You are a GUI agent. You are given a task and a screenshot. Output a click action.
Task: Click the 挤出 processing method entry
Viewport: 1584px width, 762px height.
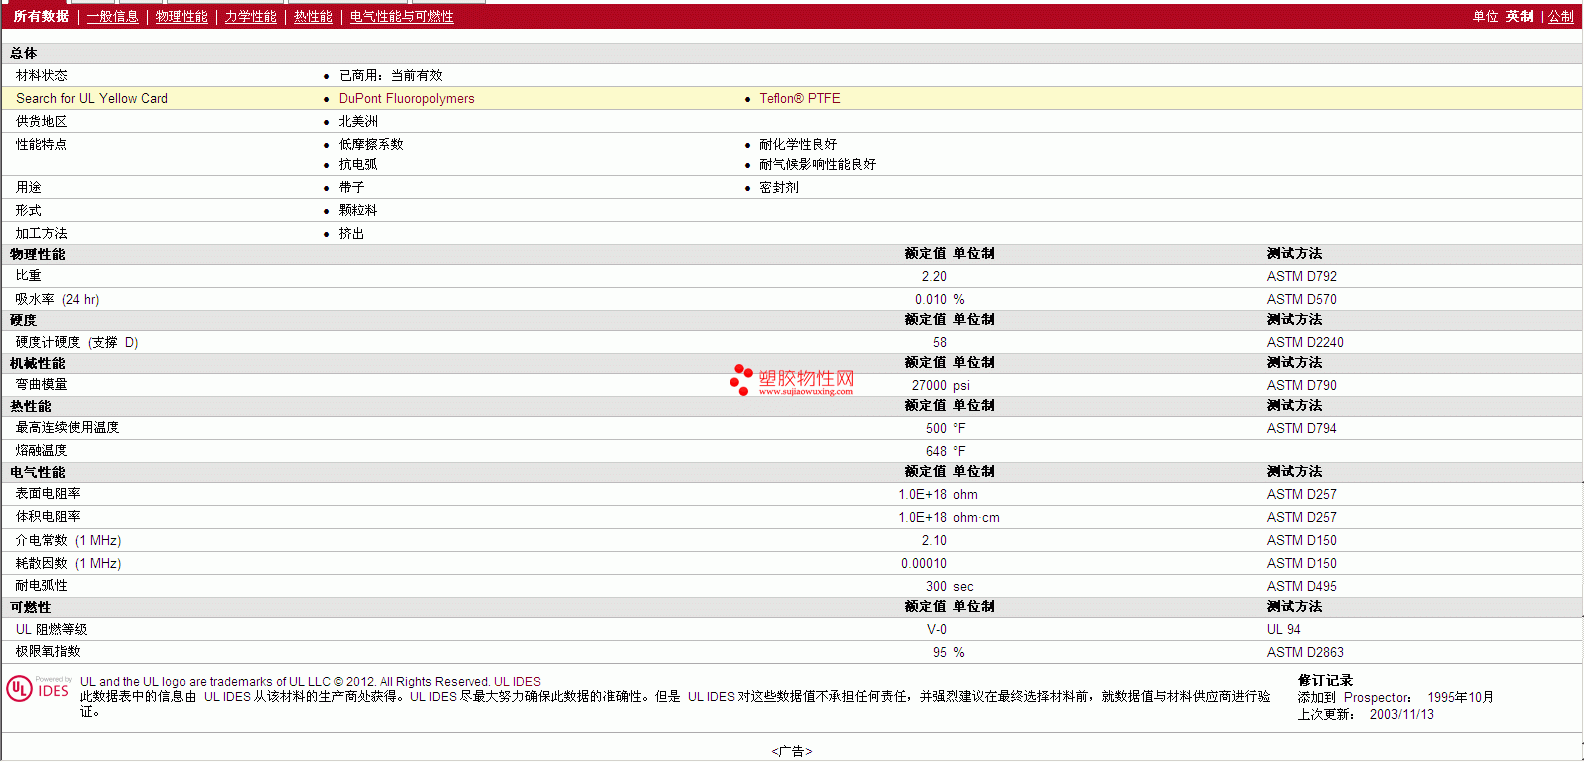pyautogui.click(x=352, y=234)
